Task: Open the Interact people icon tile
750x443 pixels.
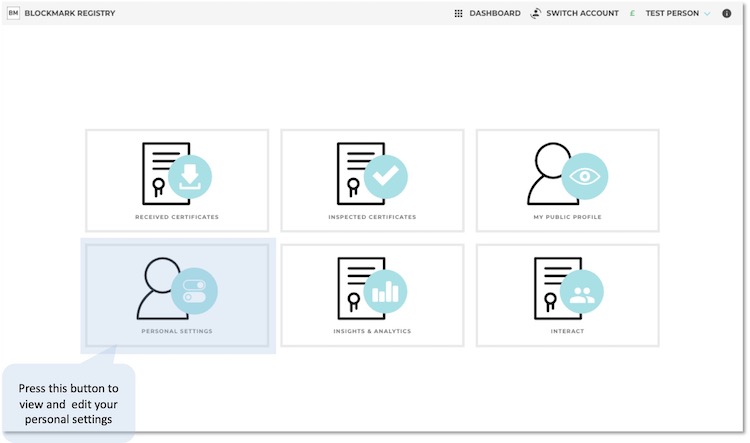Action: (580, 292)
